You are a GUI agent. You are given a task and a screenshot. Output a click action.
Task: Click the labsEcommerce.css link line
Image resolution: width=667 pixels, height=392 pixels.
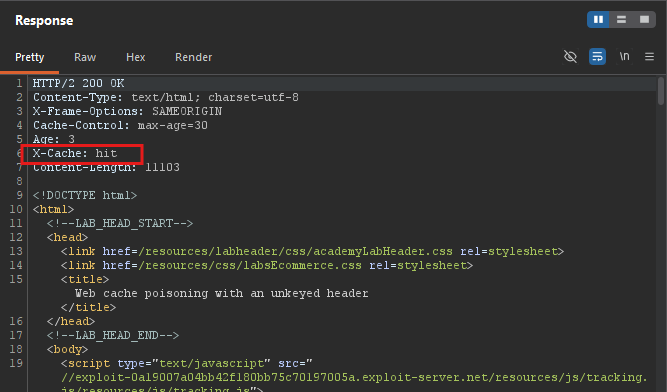coord(267,266)
